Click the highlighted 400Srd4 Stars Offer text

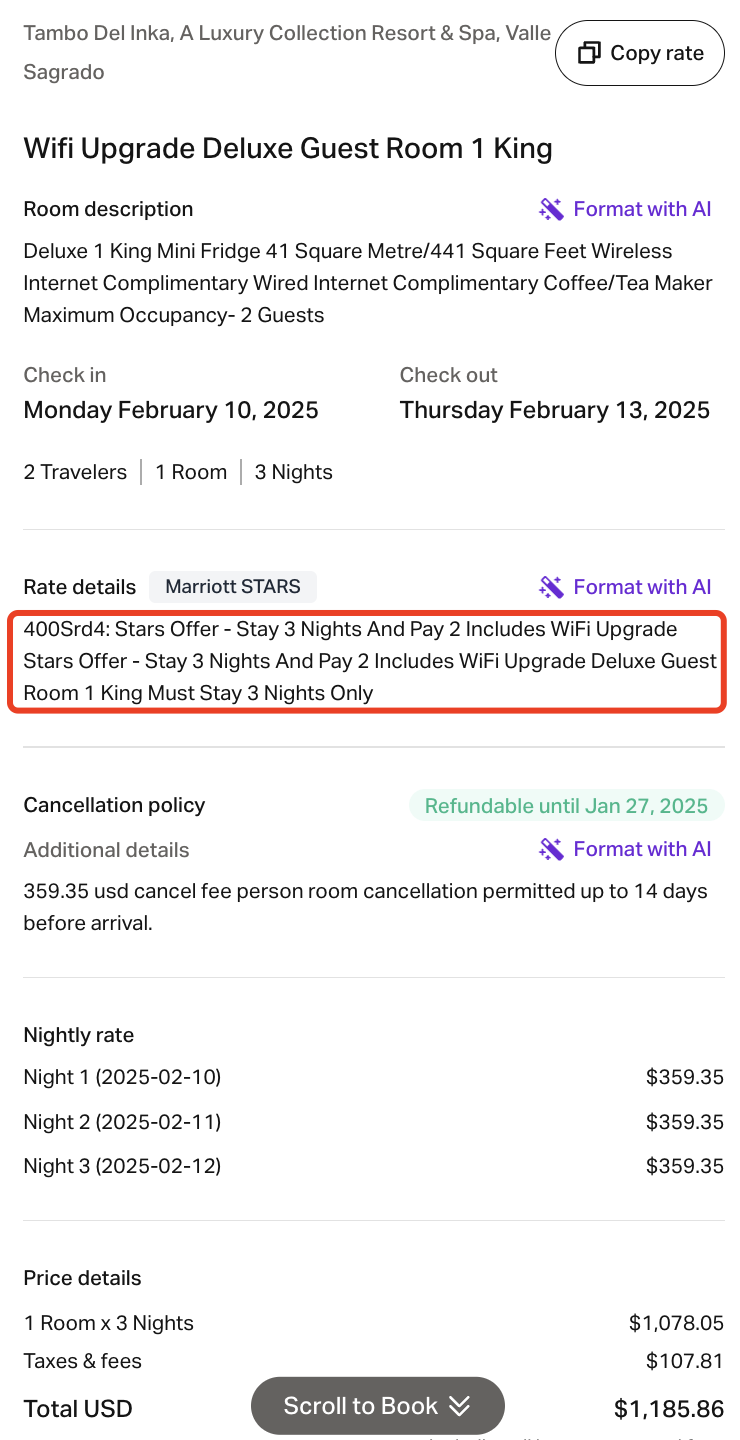pyautogui.click(x=367, y=661)
